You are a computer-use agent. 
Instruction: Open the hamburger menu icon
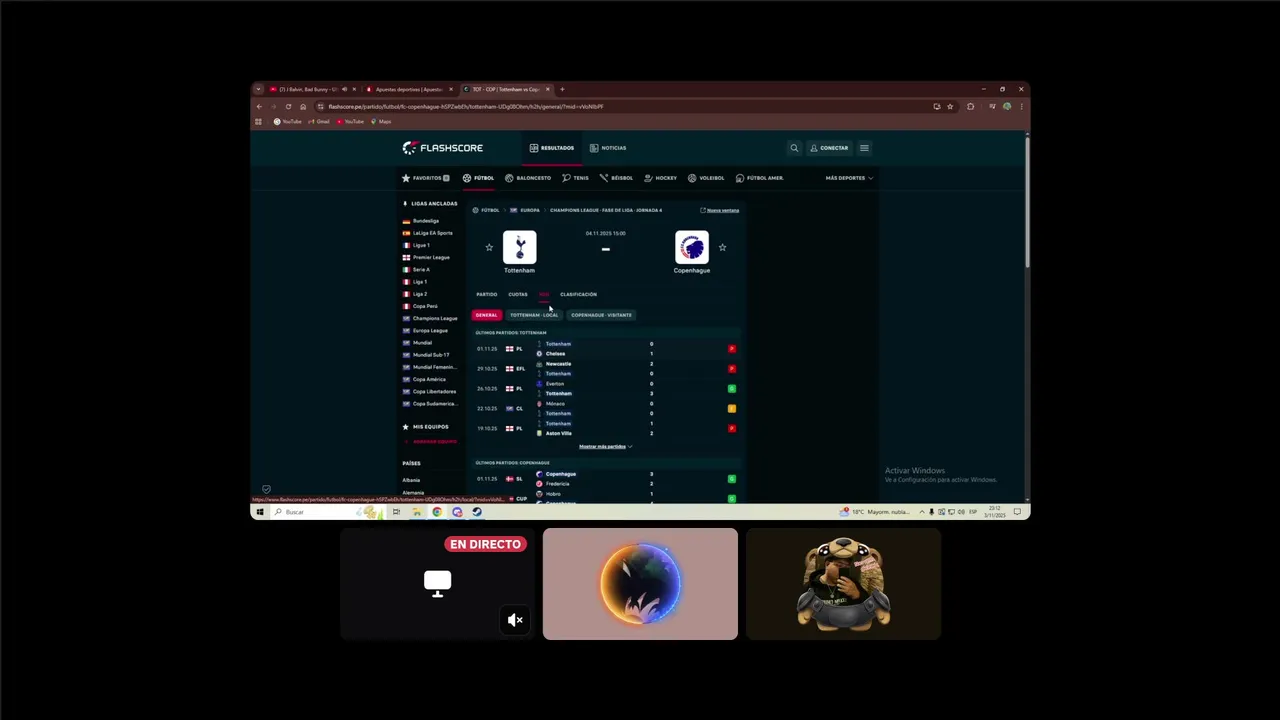pos(864,148)
